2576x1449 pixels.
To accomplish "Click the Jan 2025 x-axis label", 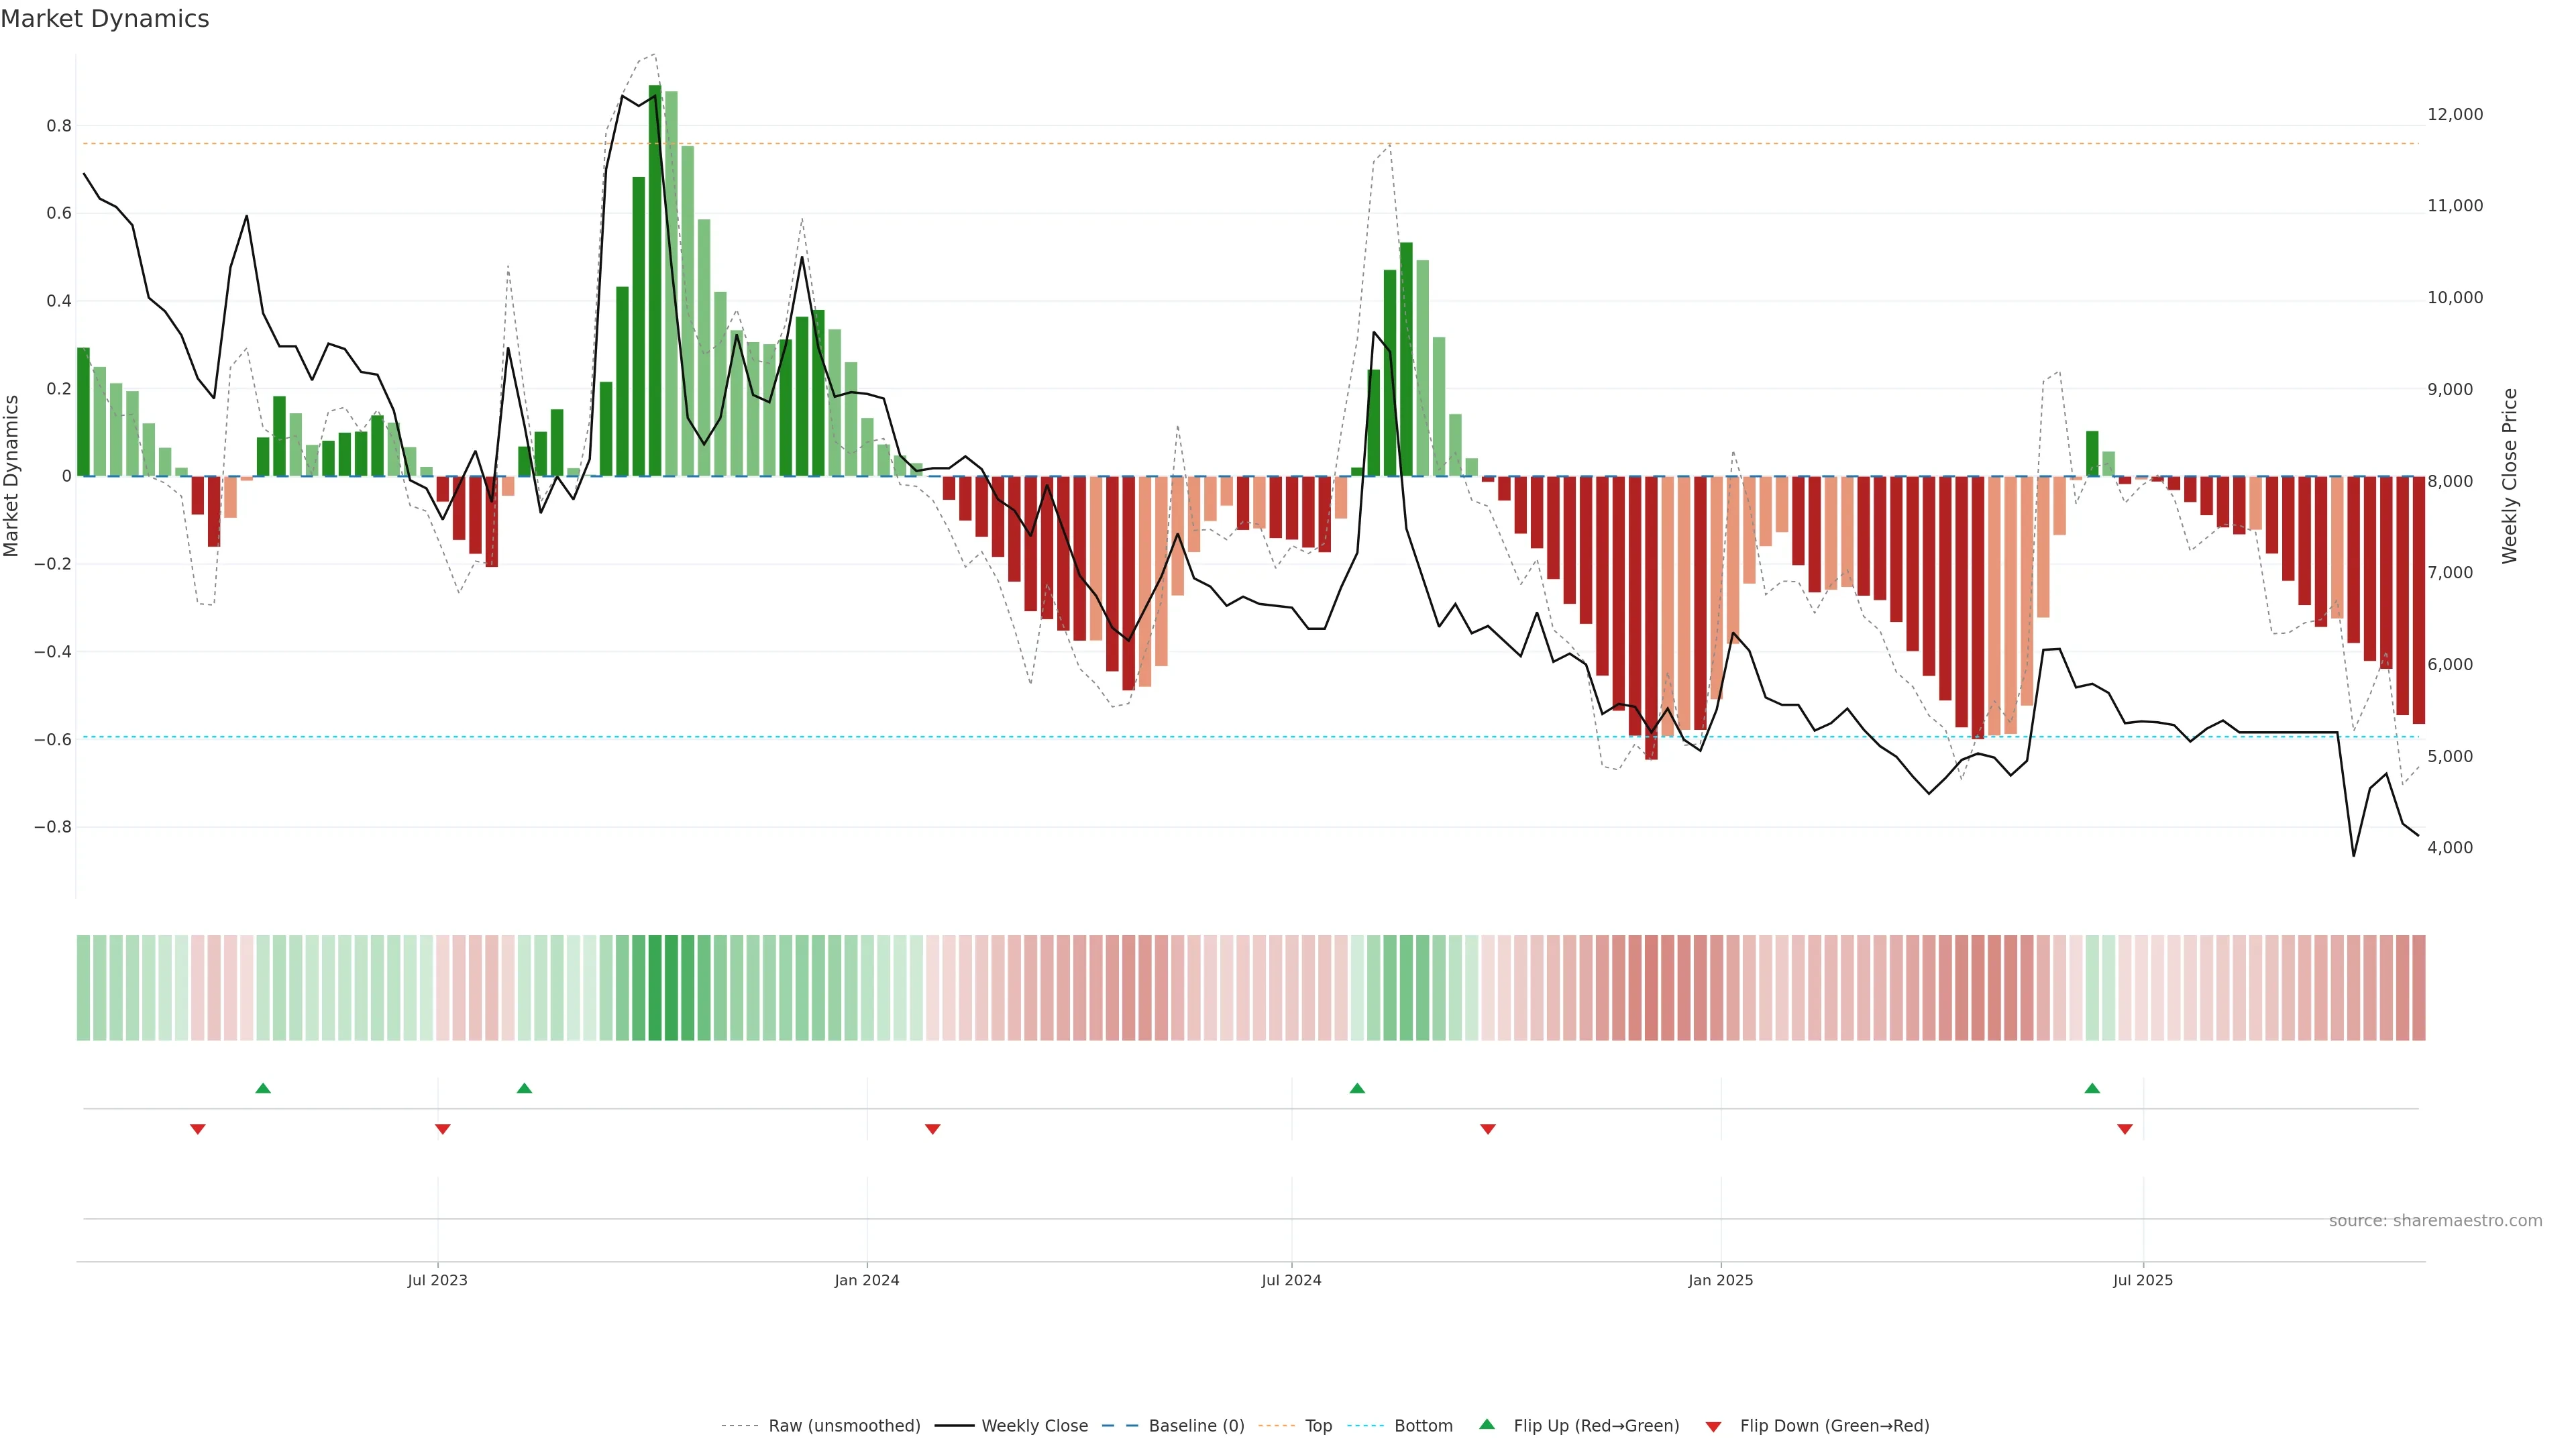I will [x=1720, y=1280].
